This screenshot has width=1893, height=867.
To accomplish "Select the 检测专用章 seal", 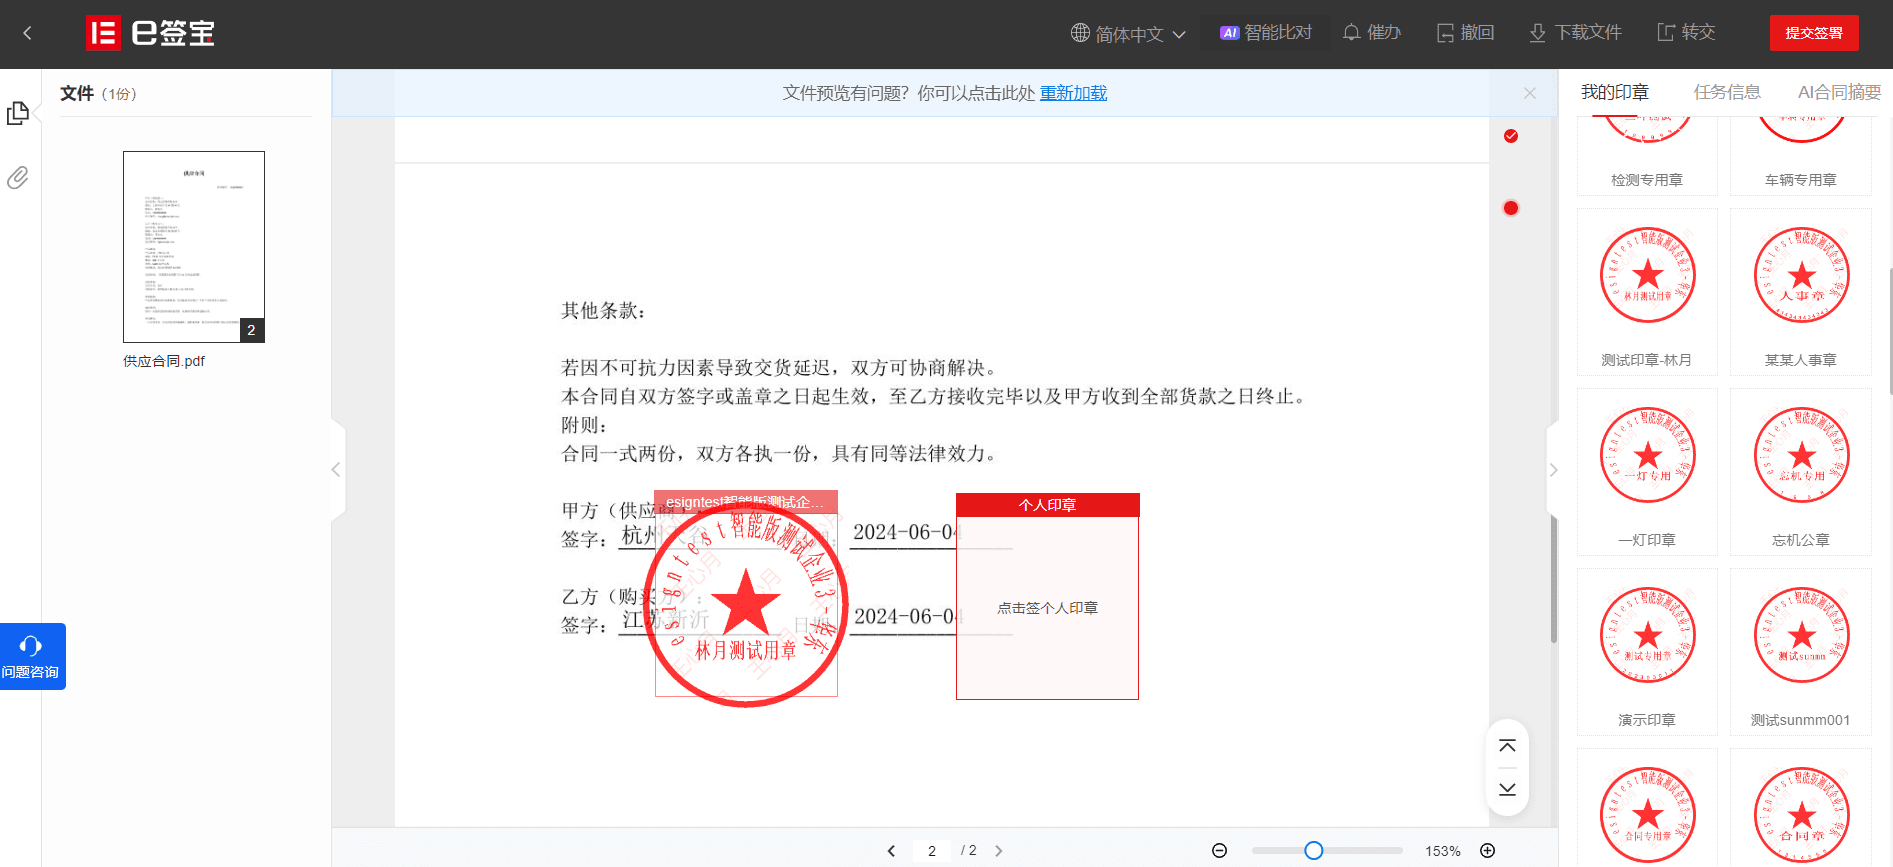I will [1647, 155].
